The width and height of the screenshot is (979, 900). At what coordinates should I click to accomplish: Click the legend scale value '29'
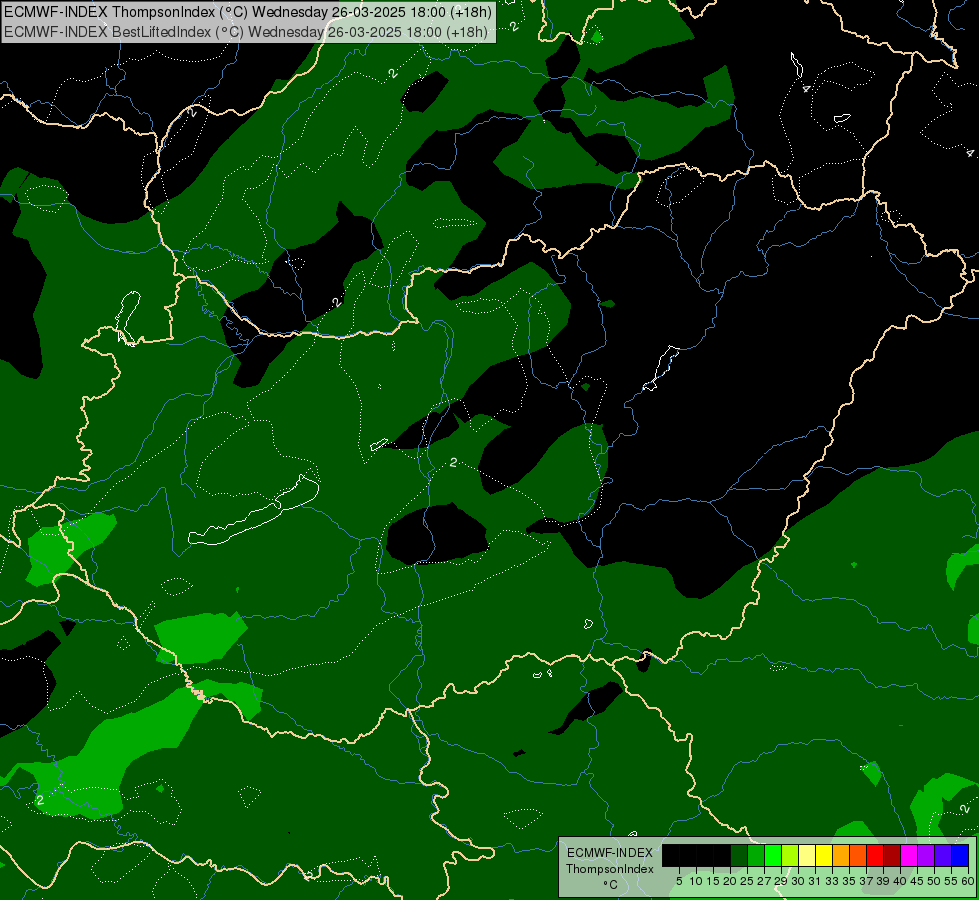point(780,881)
